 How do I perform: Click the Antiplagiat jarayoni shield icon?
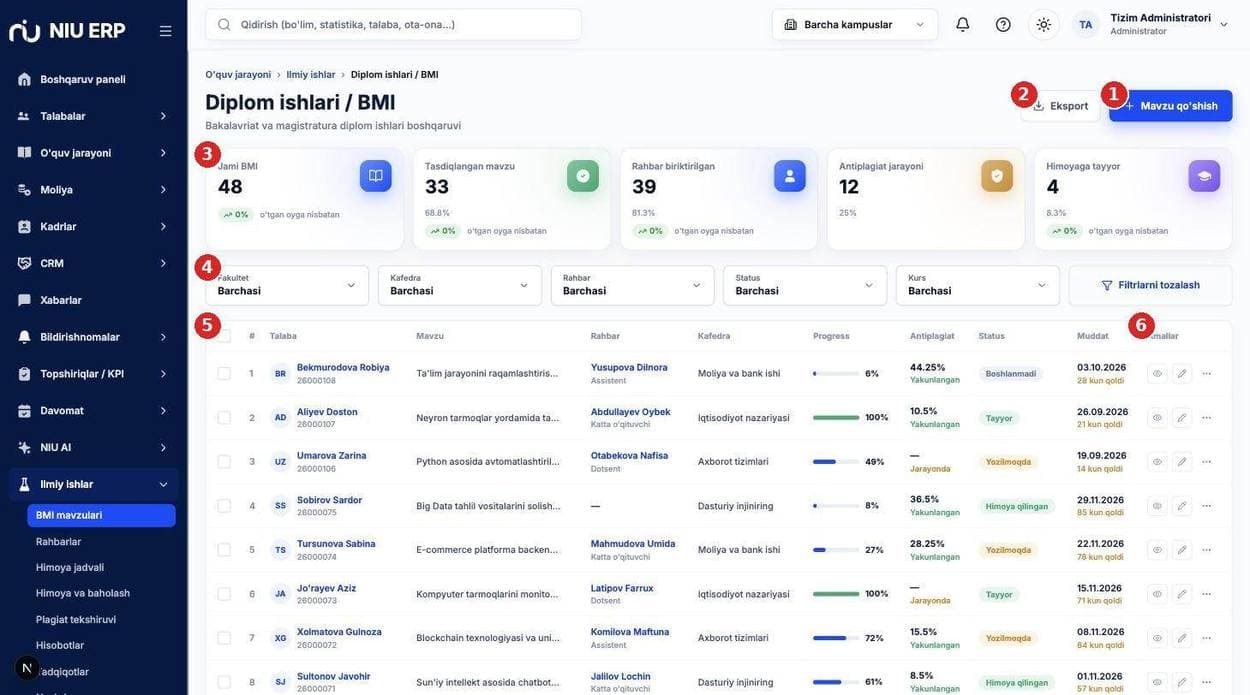(997, 176)
